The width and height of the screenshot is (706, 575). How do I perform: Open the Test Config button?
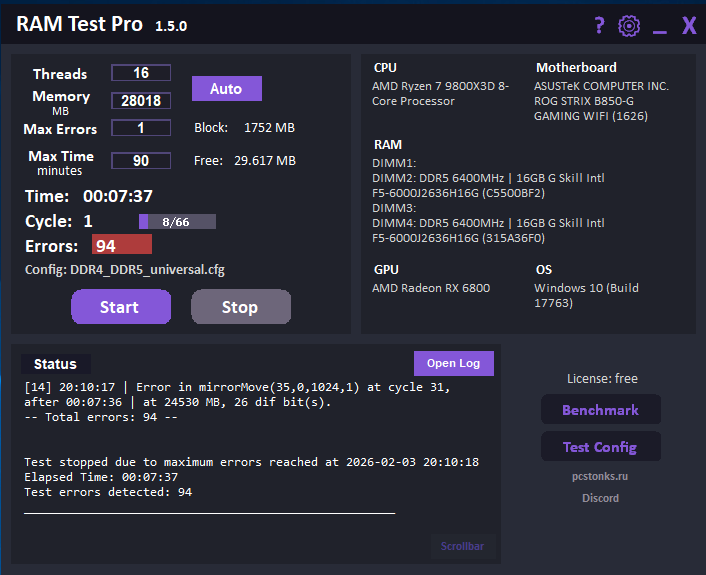point(601,447)
